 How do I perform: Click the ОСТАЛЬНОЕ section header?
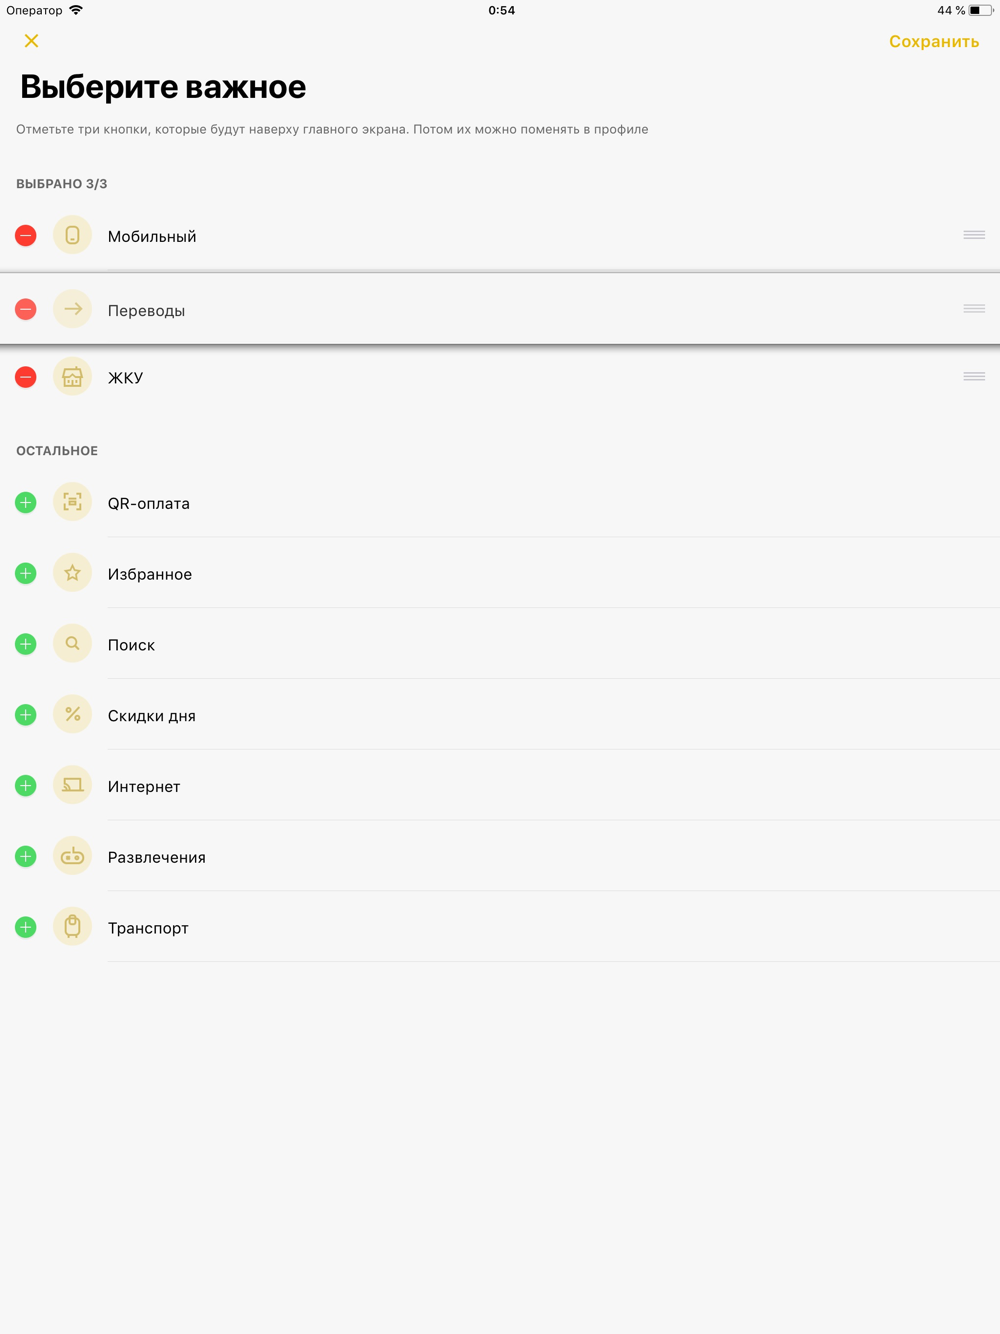pyautogui.click(x=57, y=451)
